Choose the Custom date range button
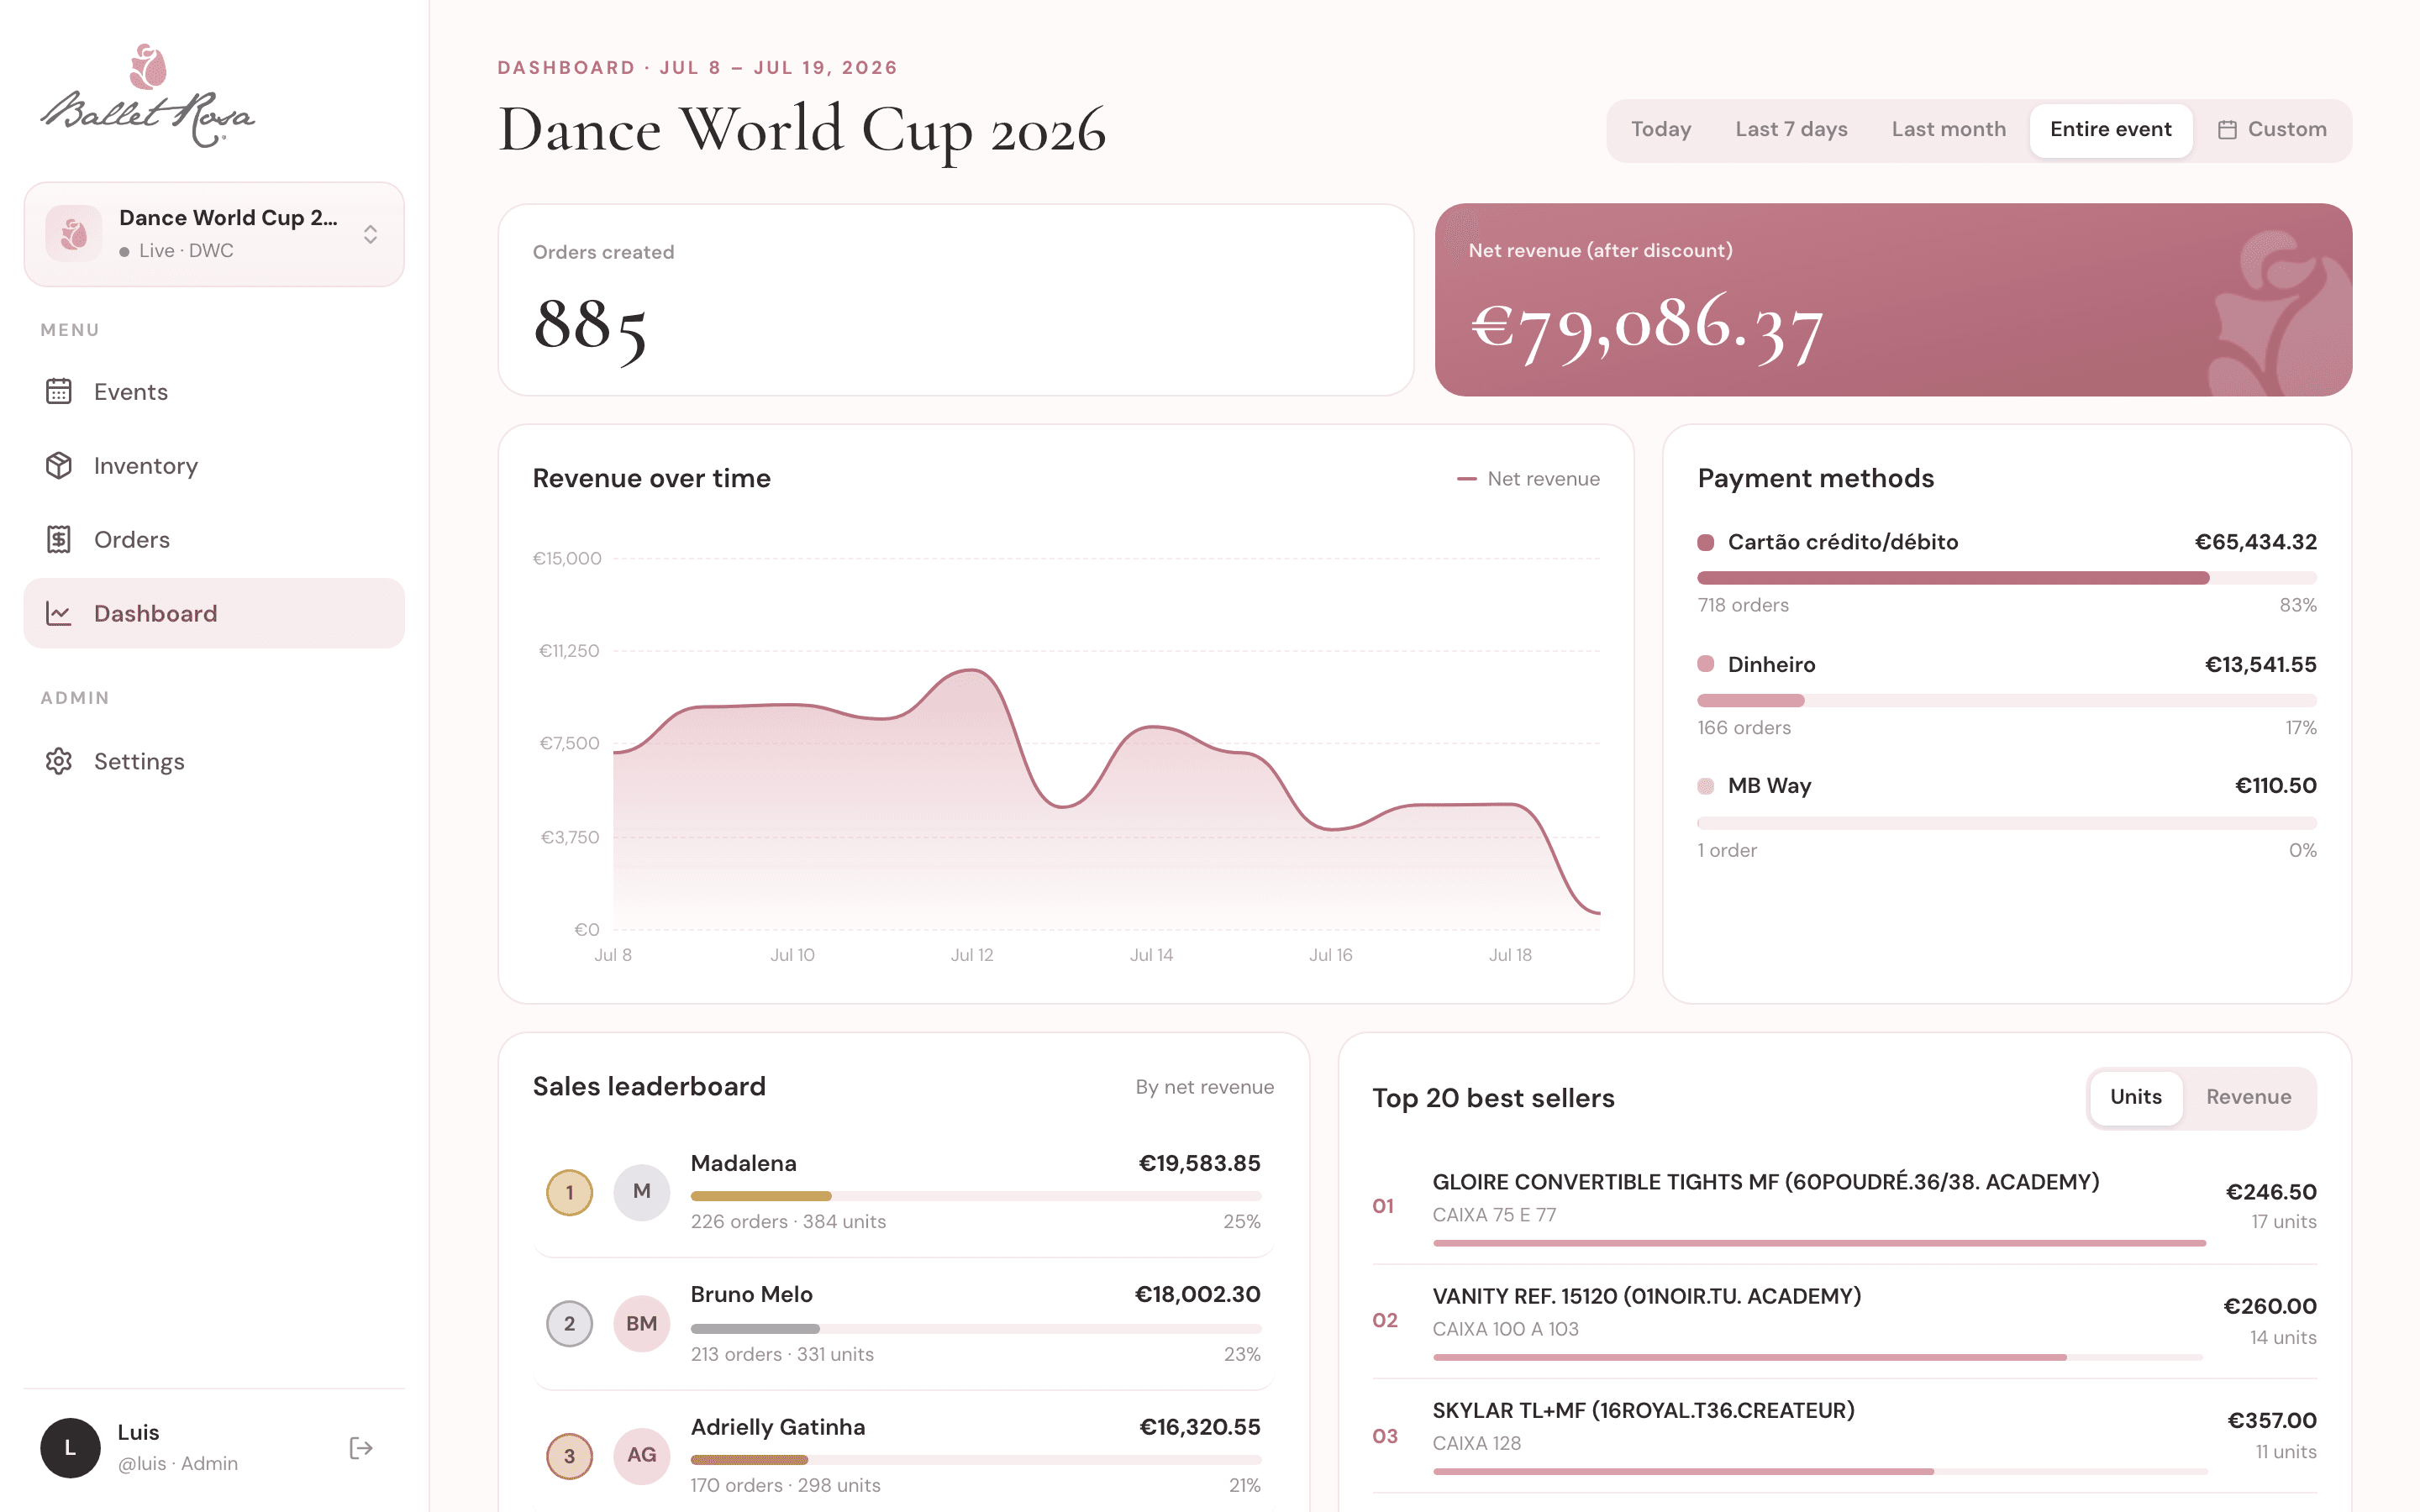The image size is (2420, 1512). 2272,130
